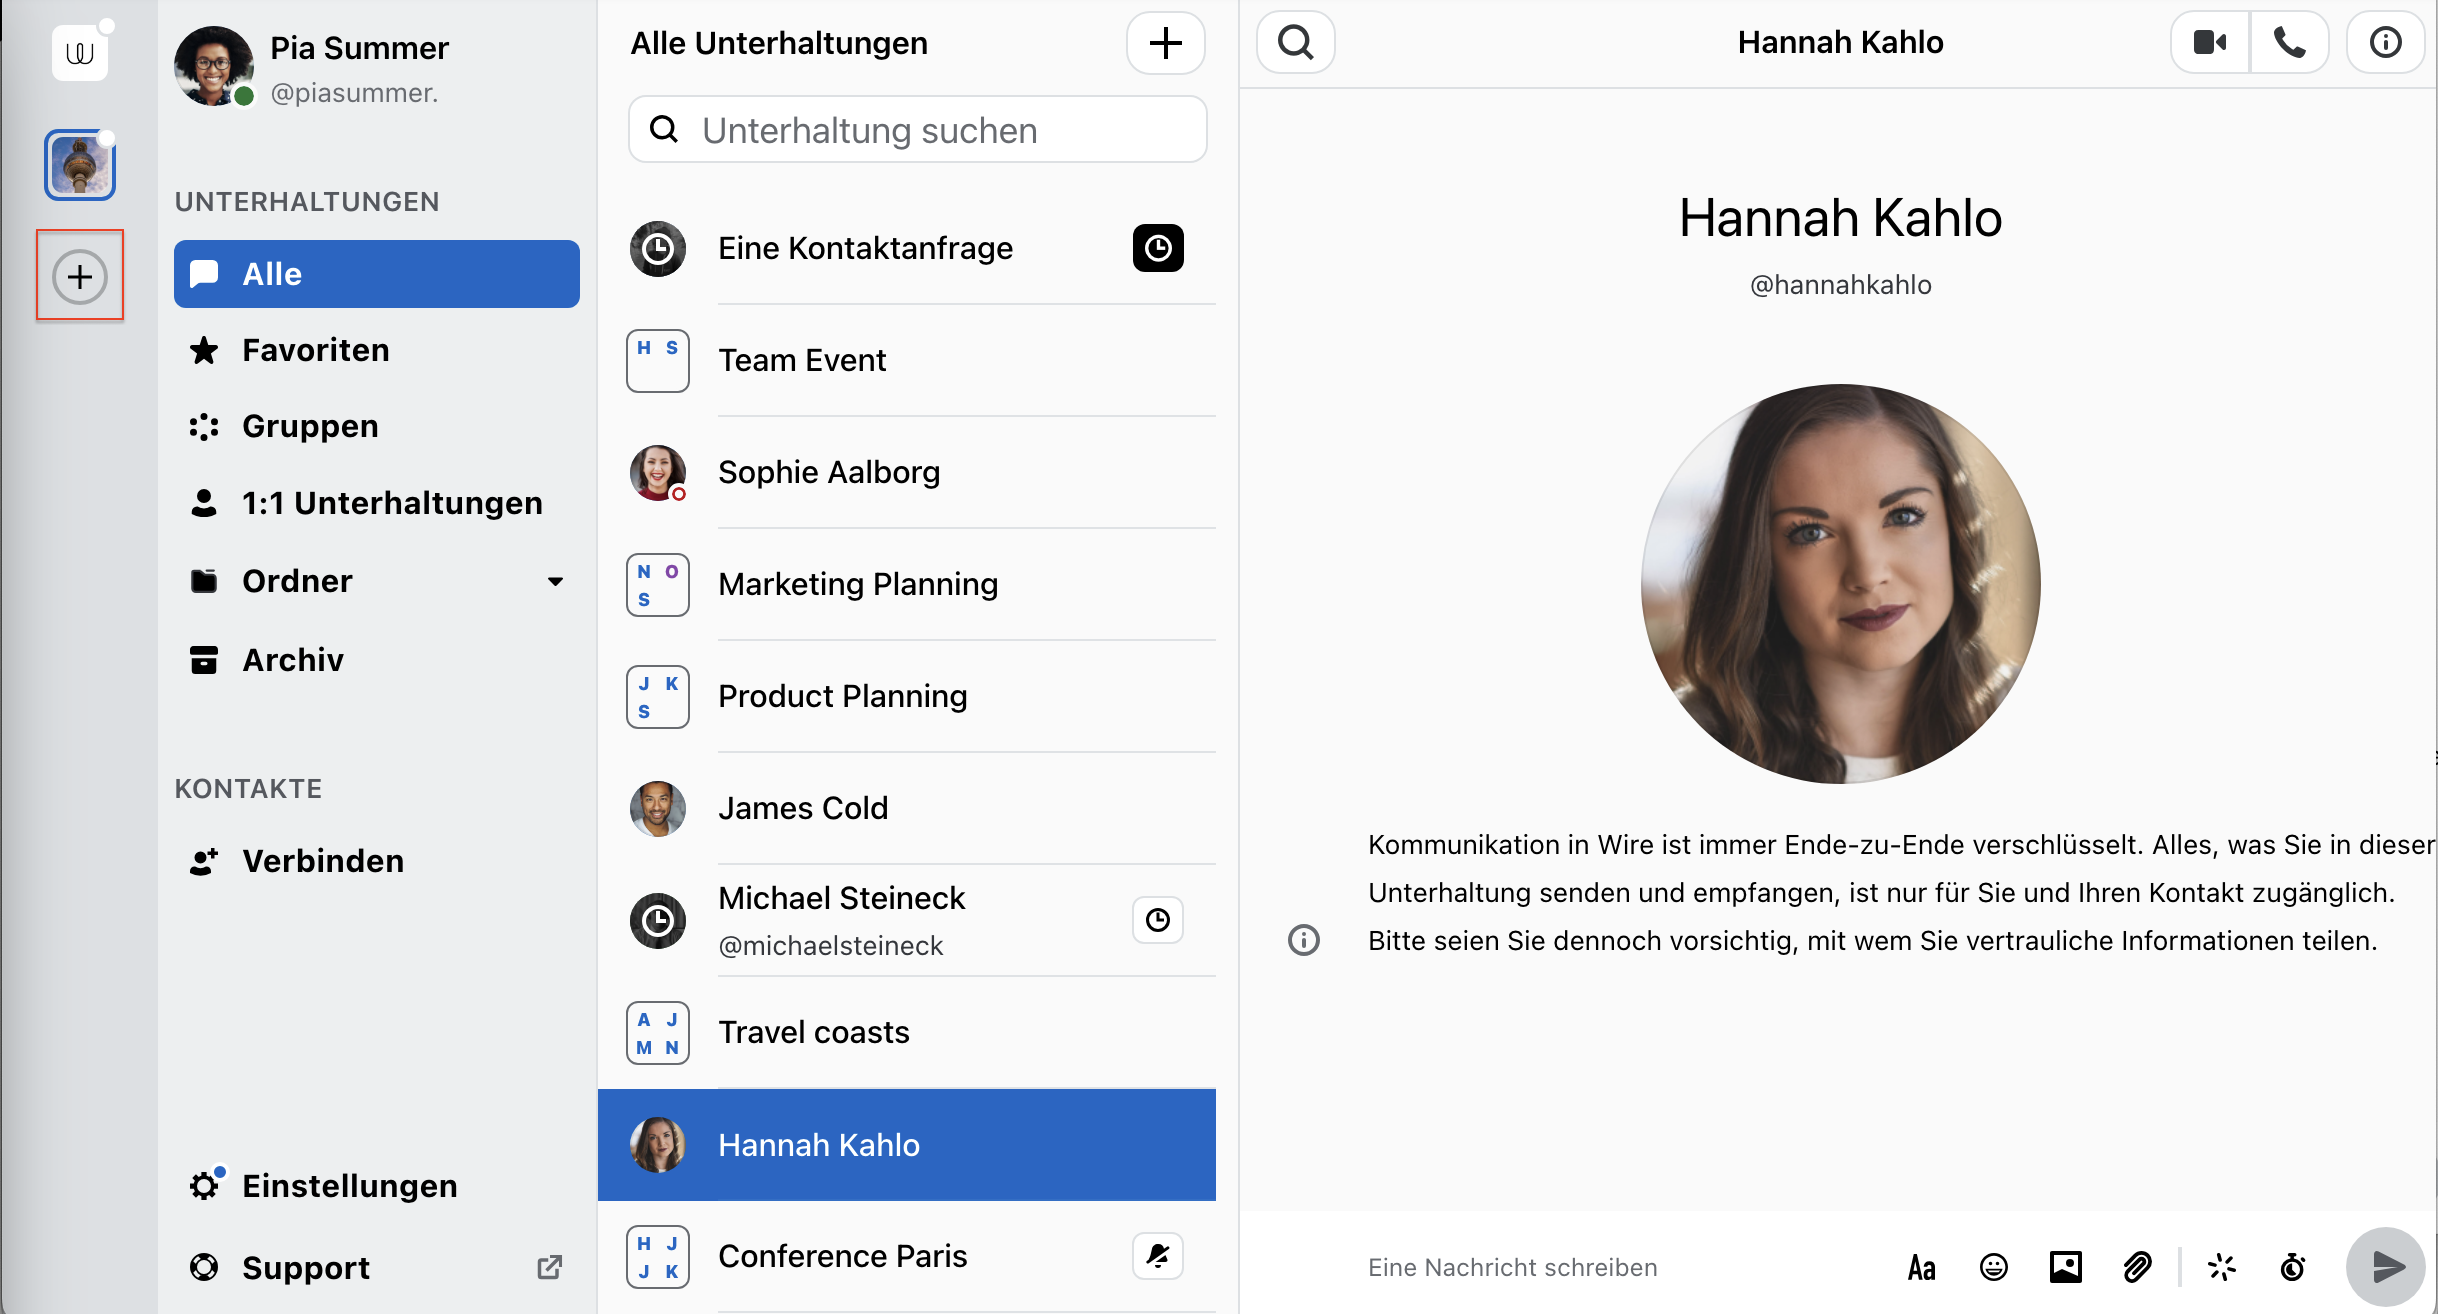Viewport: 2438px width, 1314px height.
Task: Open James Cold's conversation
Action: 907,808
